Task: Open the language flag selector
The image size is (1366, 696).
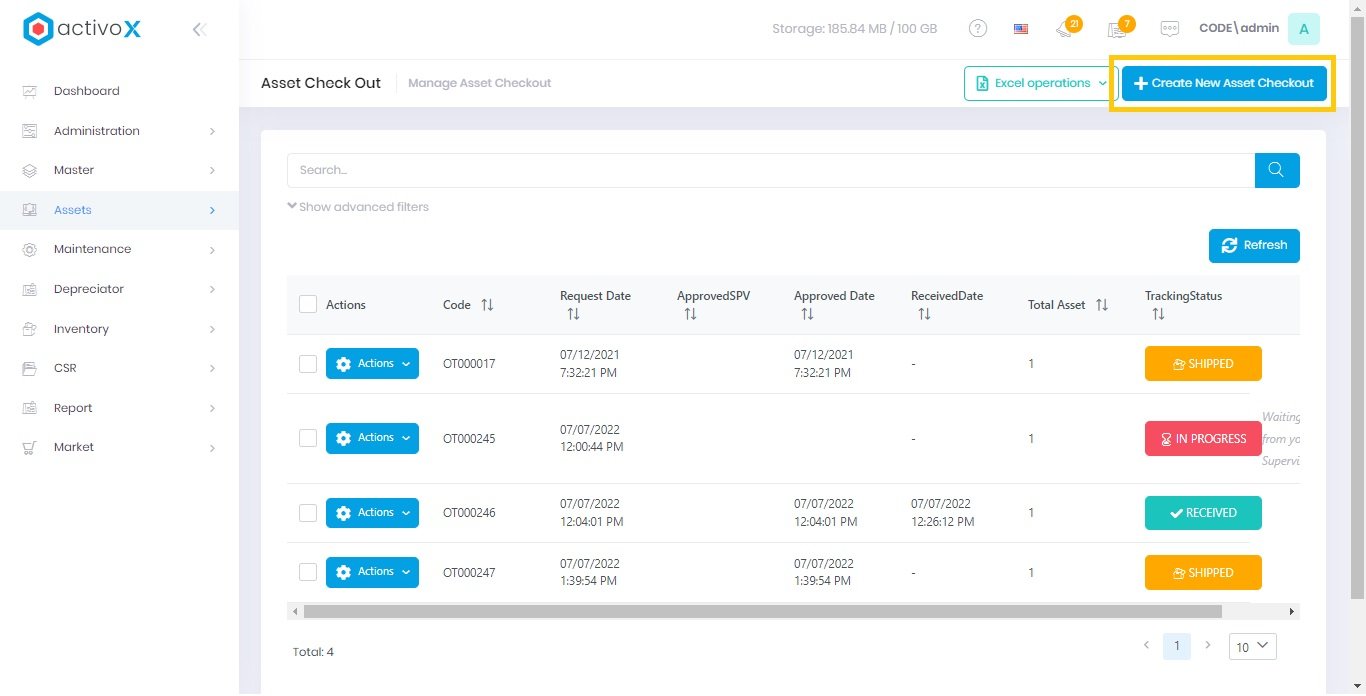Action: pyautogui.click(x=1020, y=29)
